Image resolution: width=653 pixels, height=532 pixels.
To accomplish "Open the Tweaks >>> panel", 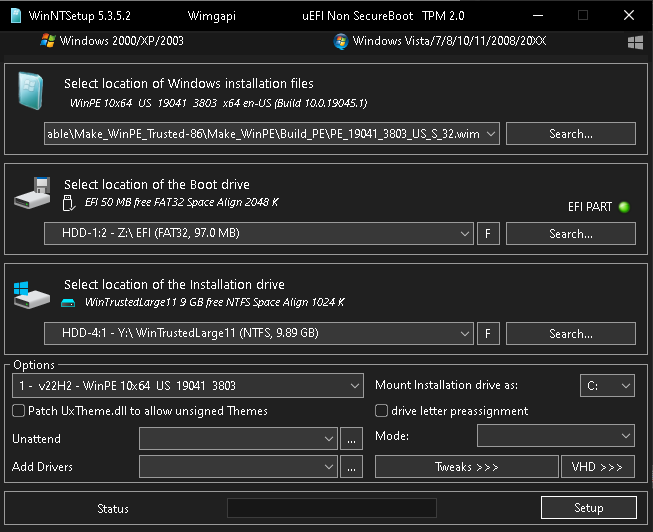I will click(x=466, y=466).
